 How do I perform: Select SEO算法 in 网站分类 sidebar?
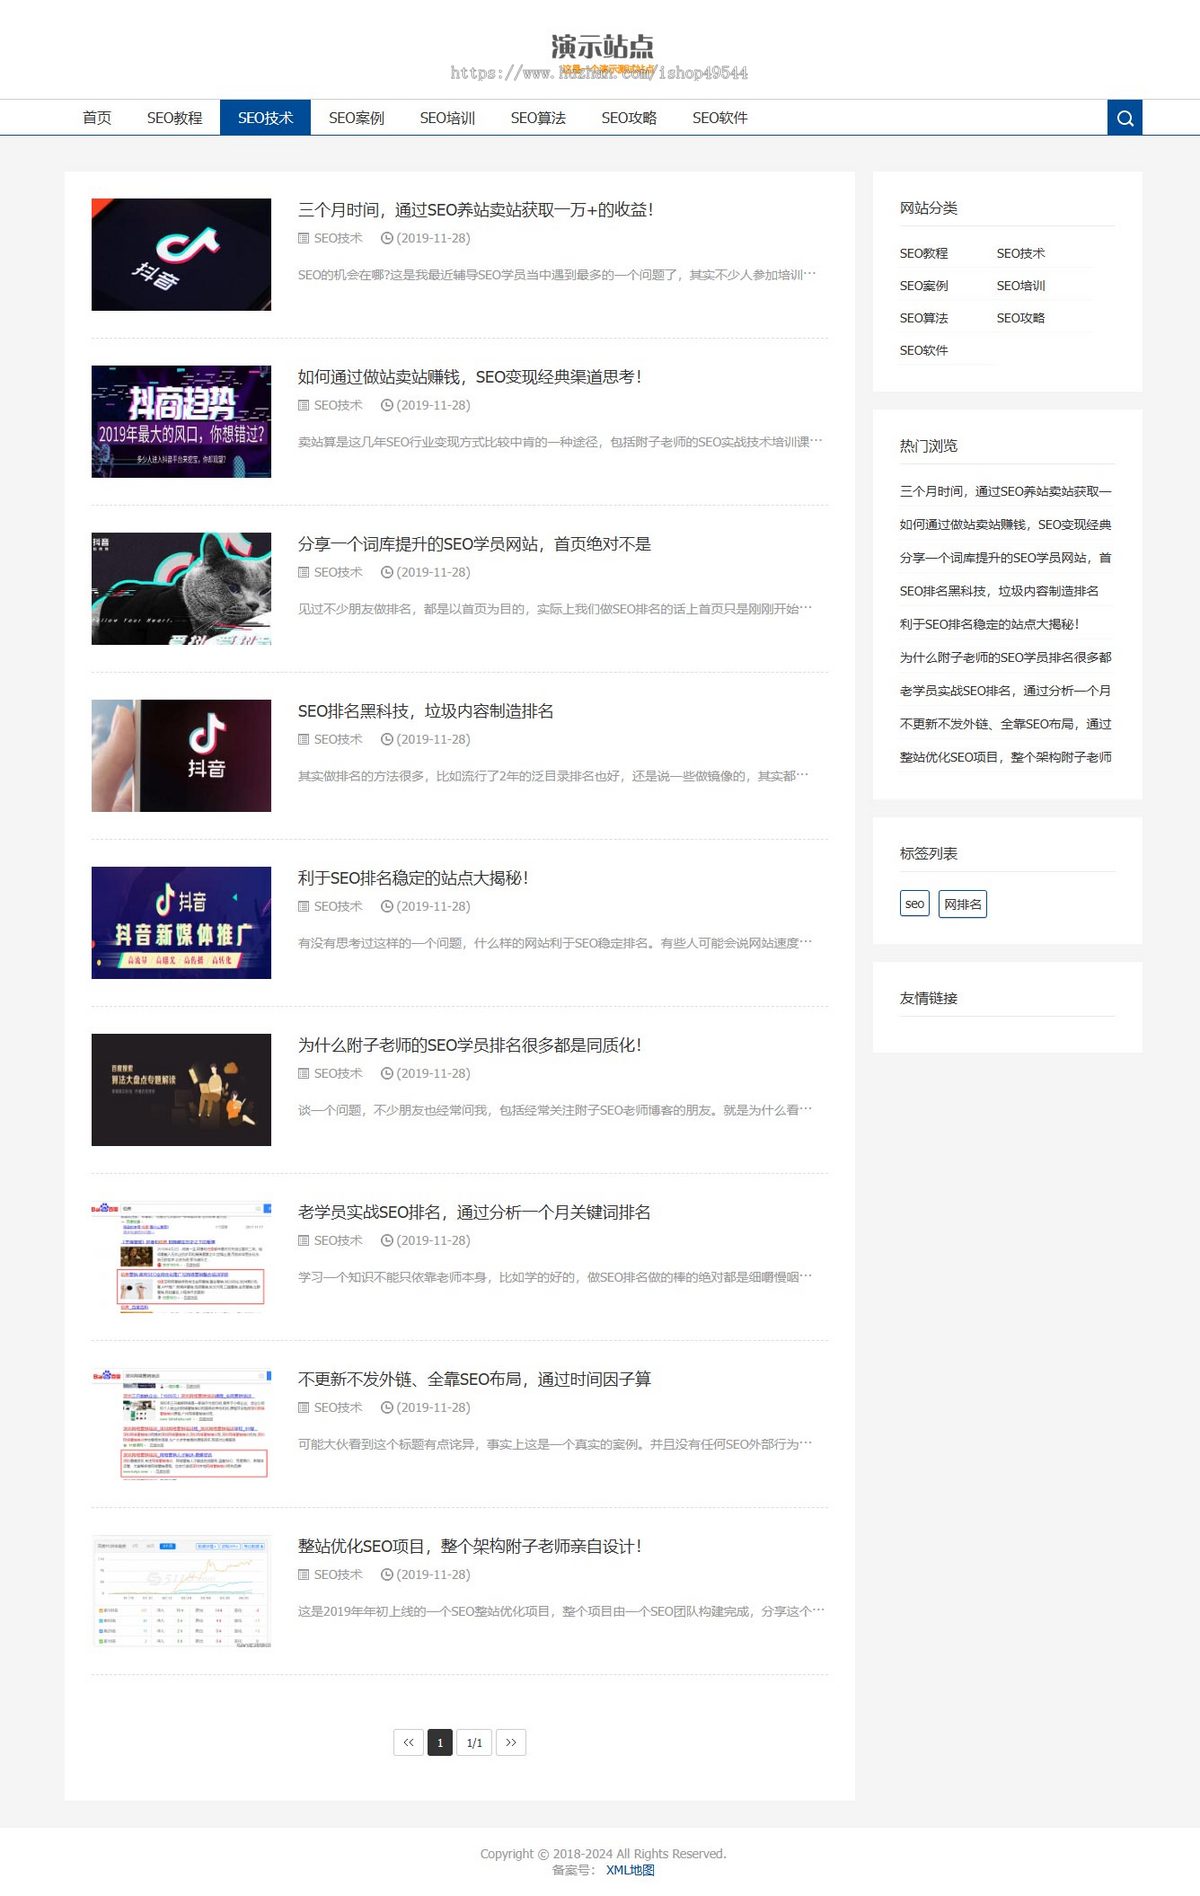point(924,318)
